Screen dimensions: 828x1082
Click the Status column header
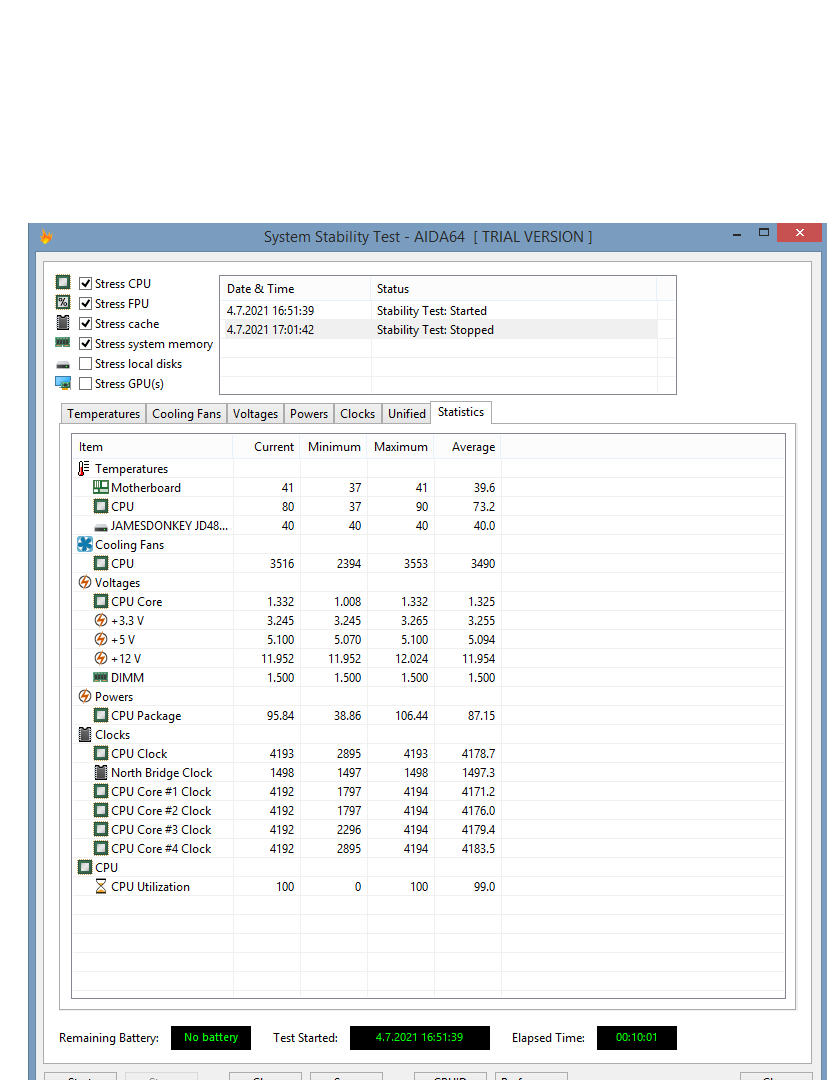[513, 288]
